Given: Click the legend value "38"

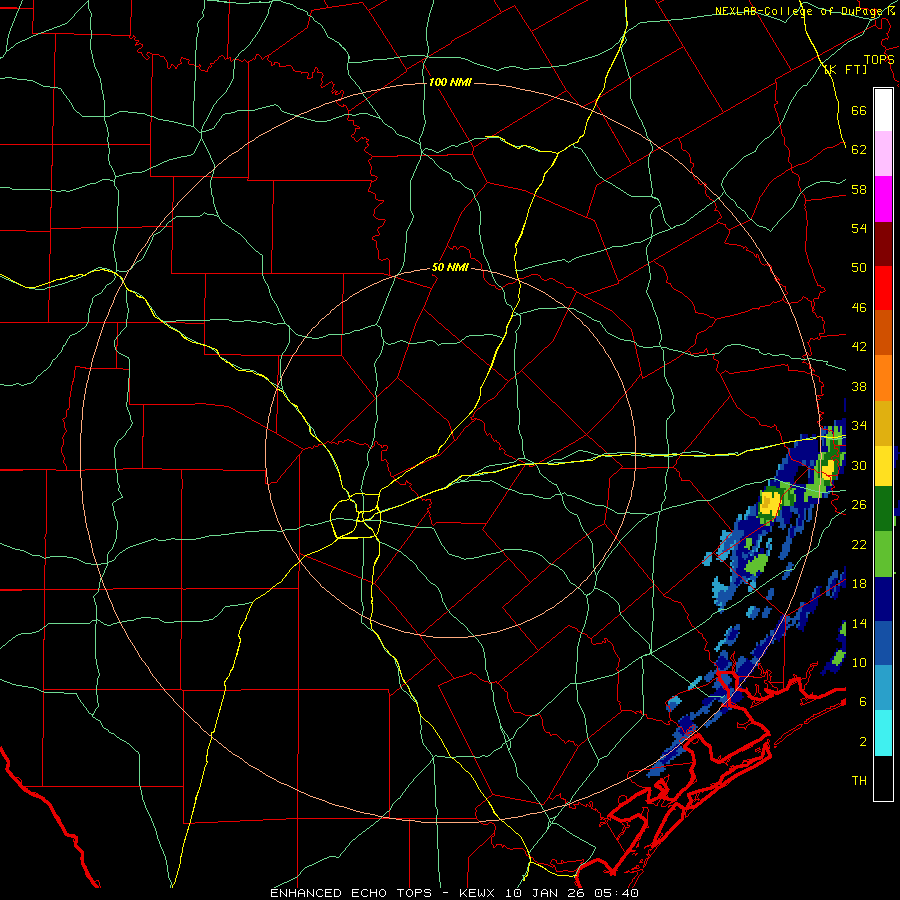Looking at the screenshot, I should coord(859,386).
